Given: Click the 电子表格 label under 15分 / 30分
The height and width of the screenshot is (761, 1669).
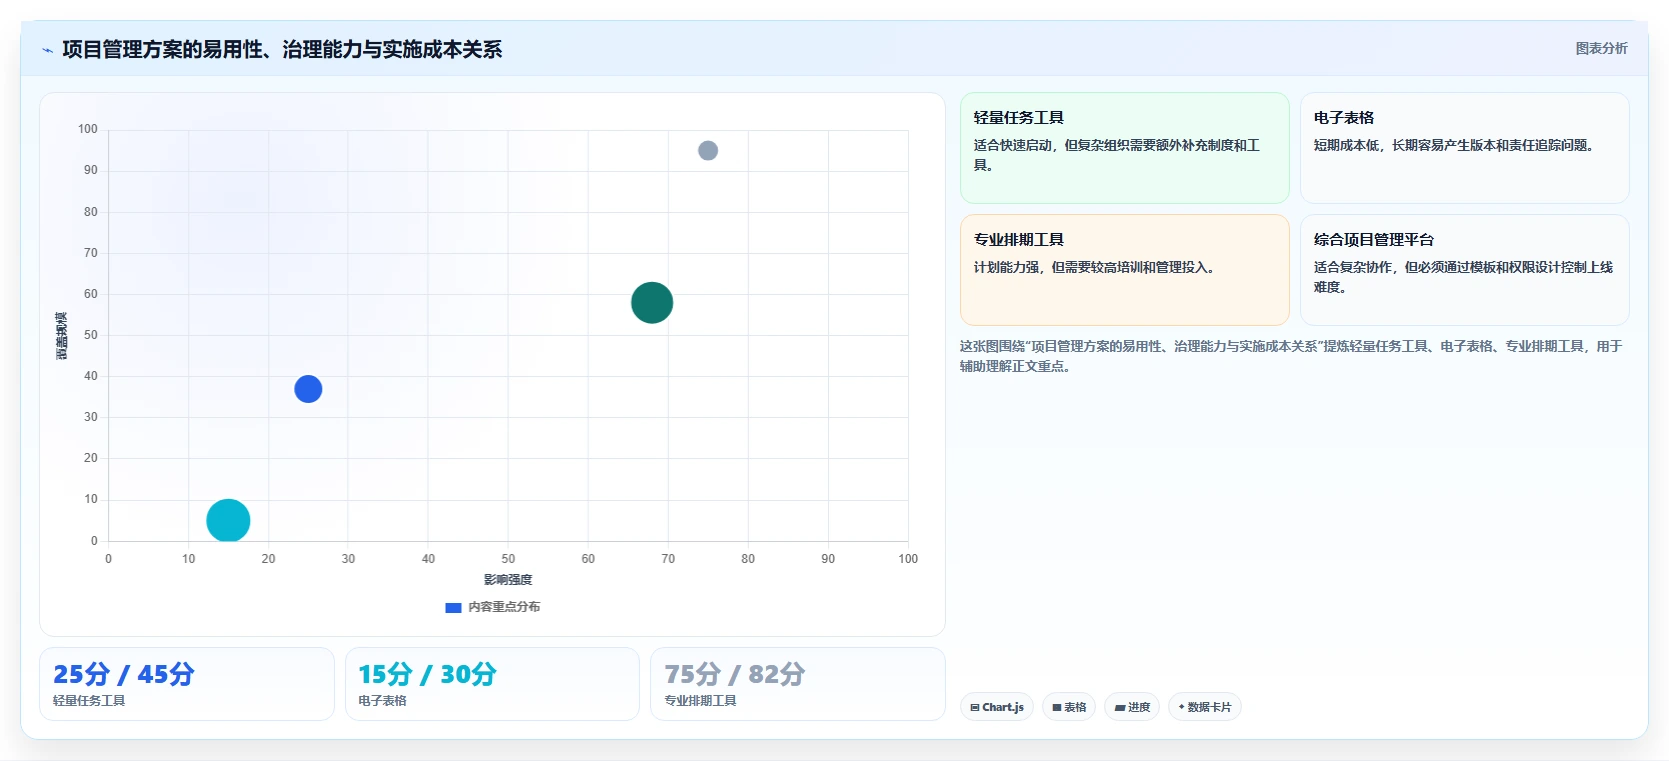Looking at the screenshot, I should coord(383,701).
